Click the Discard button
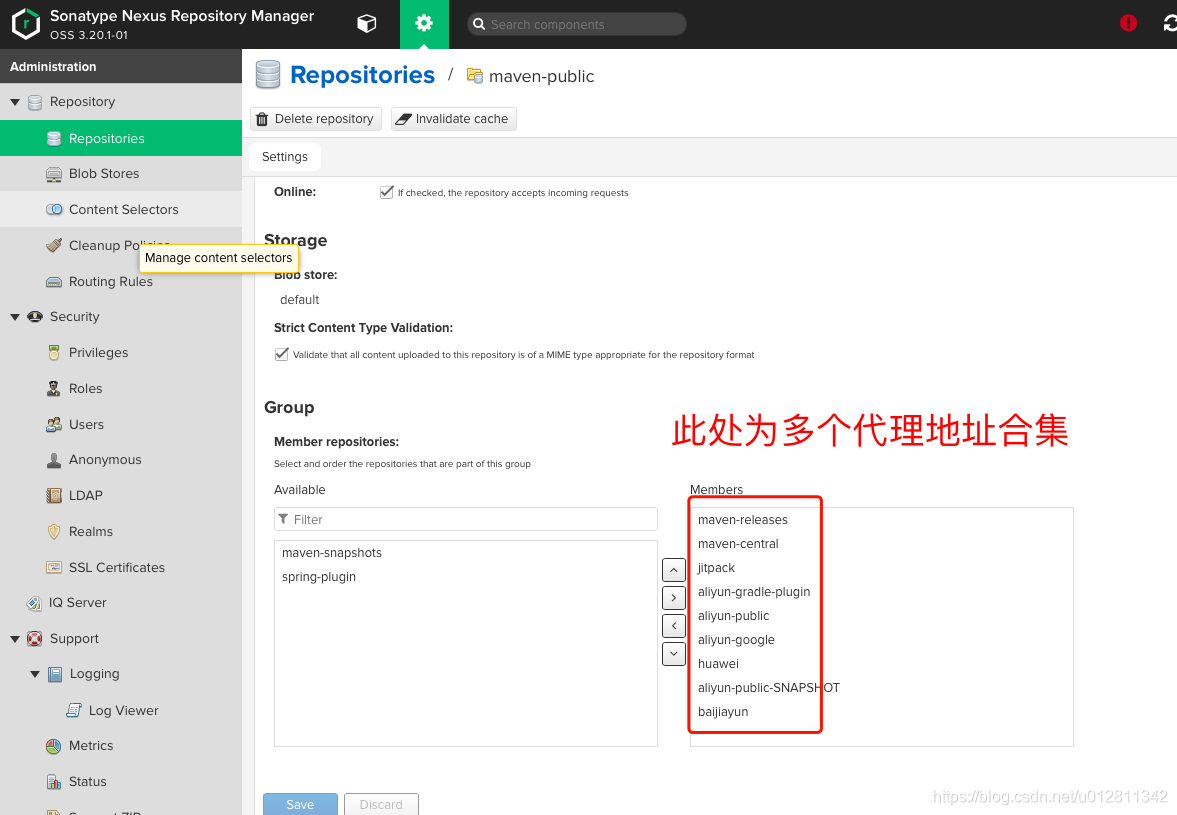Image resolution: width=1177 pixels, height=815 pixels. point(381,804)
